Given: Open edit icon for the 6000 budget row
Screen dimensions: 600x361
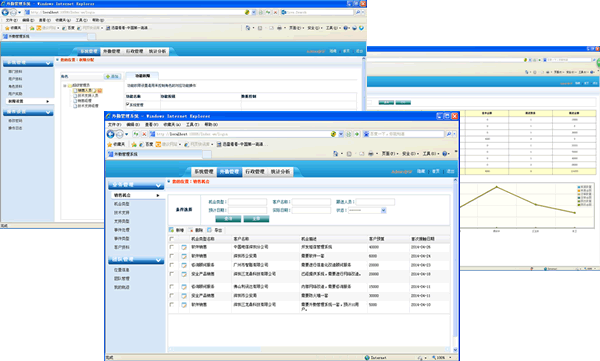Looking at the screenshot, I should (184, 256).
